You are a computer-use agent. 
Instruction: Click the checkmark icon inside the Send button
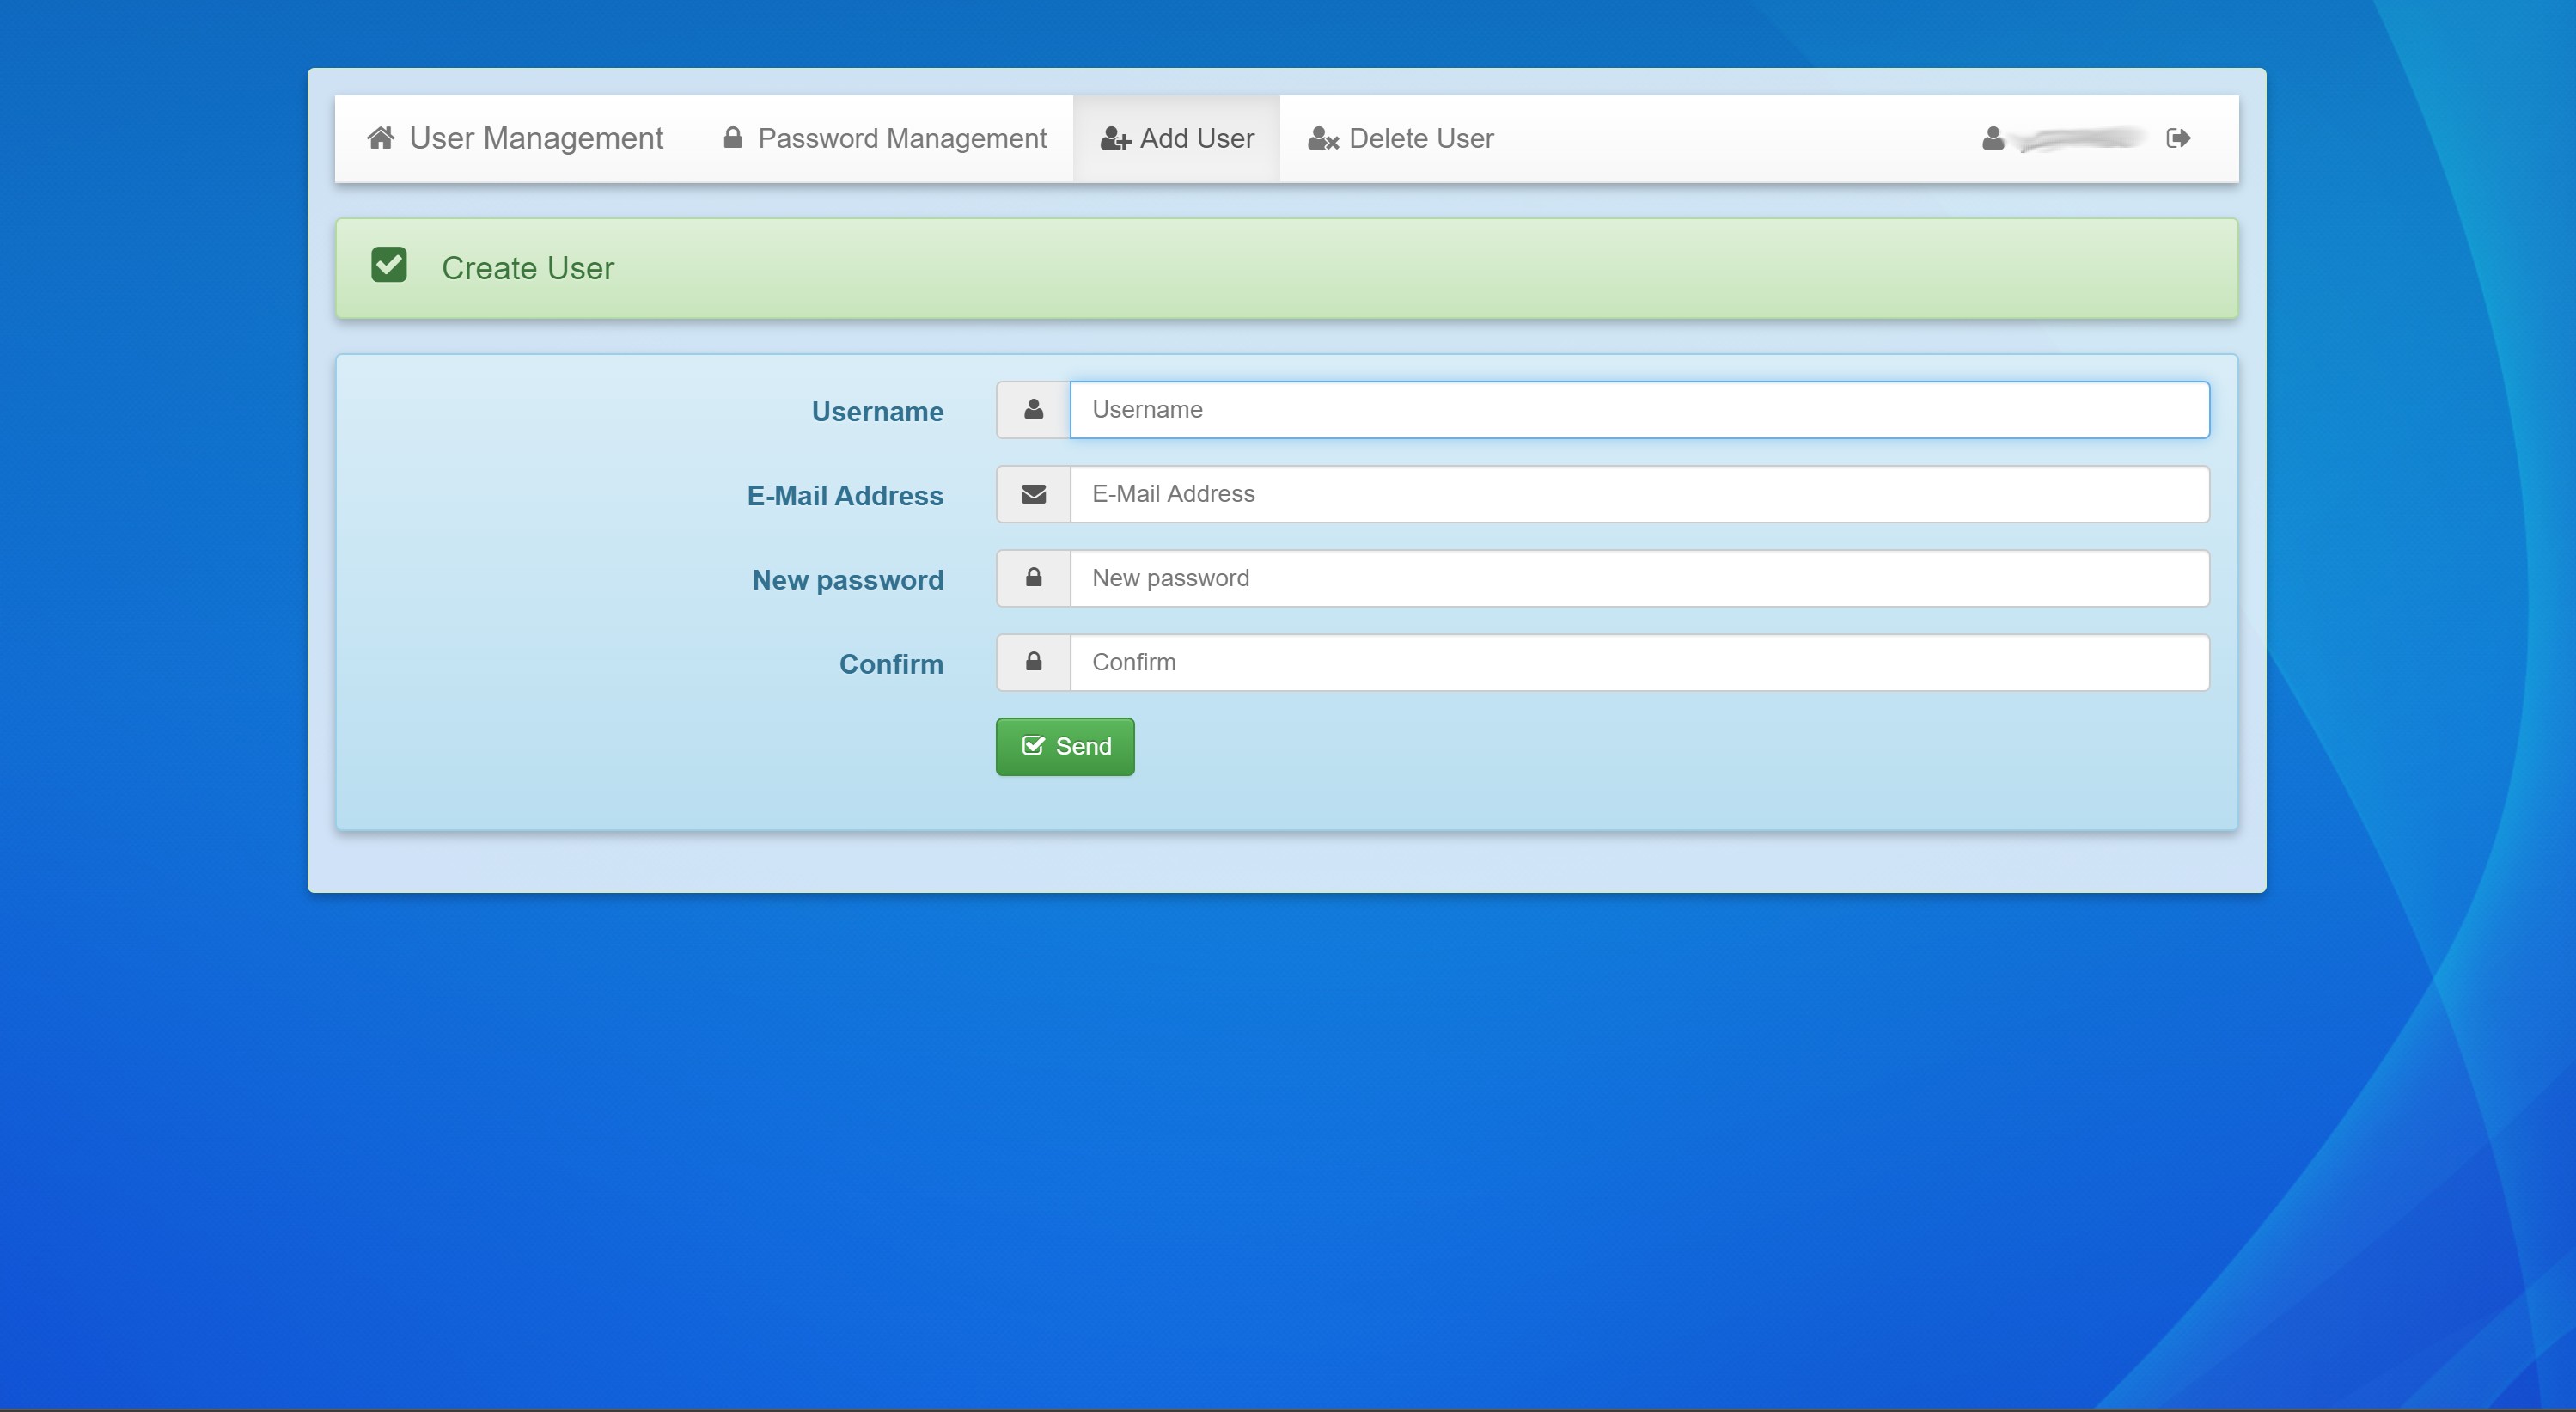[1034, 744]
